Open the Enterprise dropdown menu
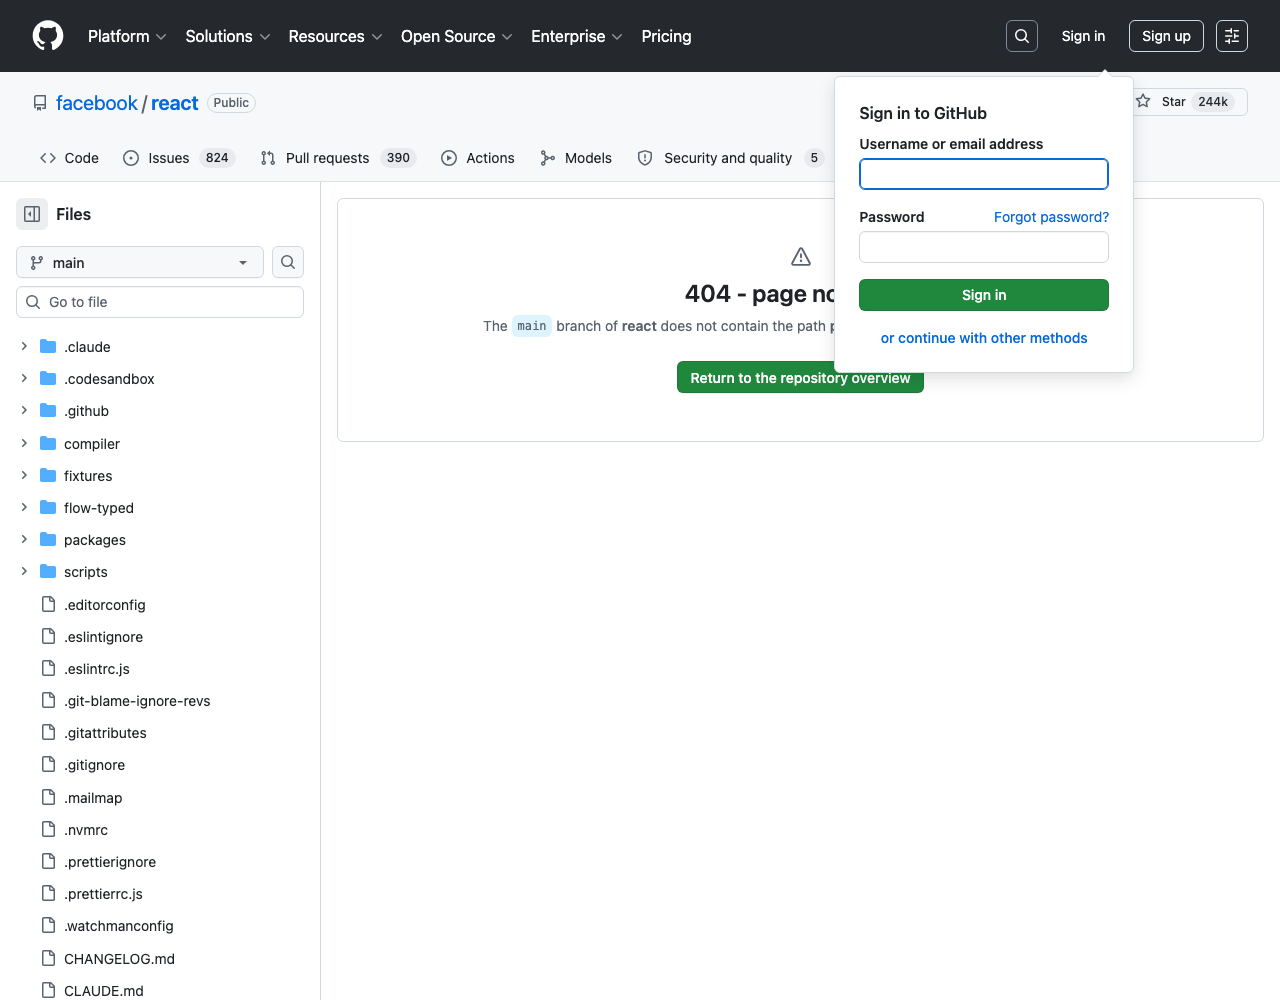This screenshot has width=1280, height=1000. pos(577,36)
